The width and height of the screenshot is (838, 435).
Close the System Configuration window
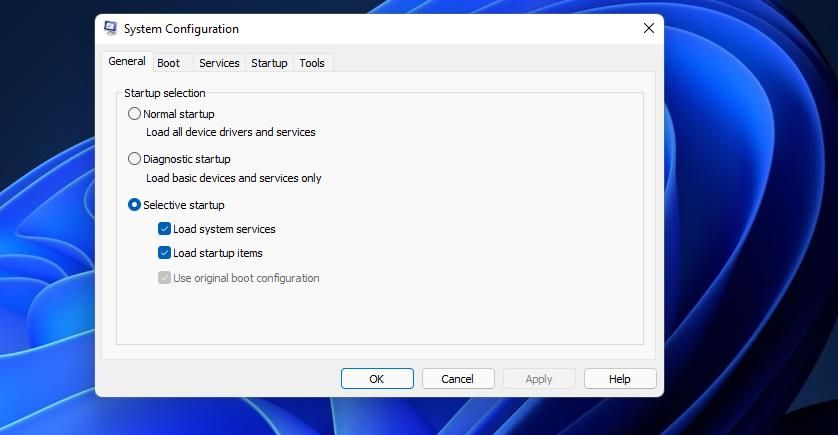[x=648, y=28]
